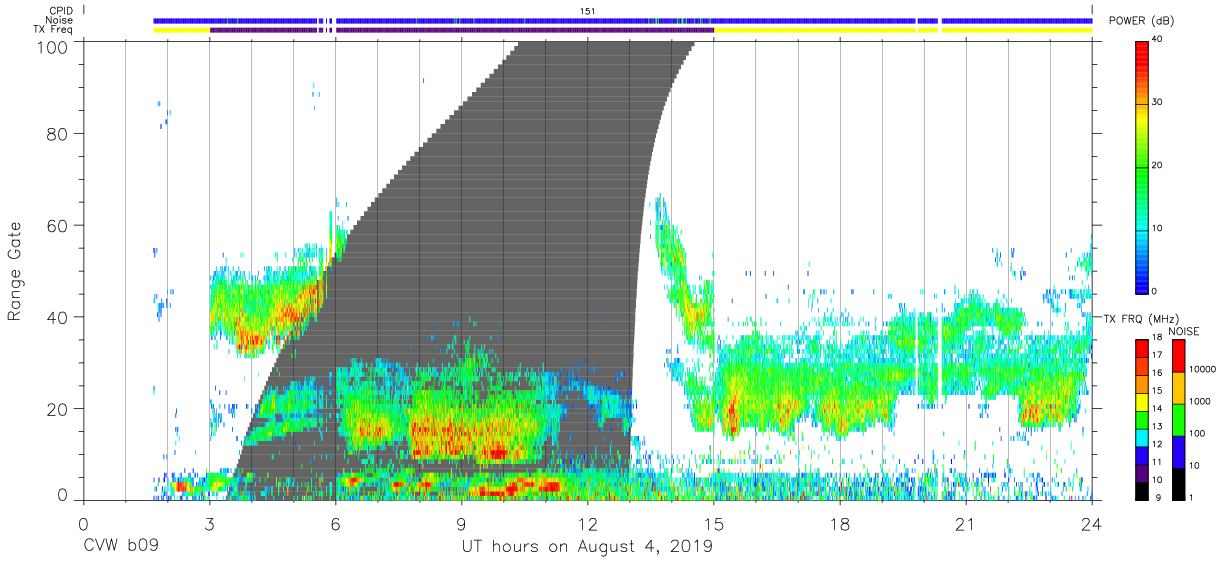Click the noise legend 100 green swatch
Screen dimensions: 1228x567
[1179, 419]
